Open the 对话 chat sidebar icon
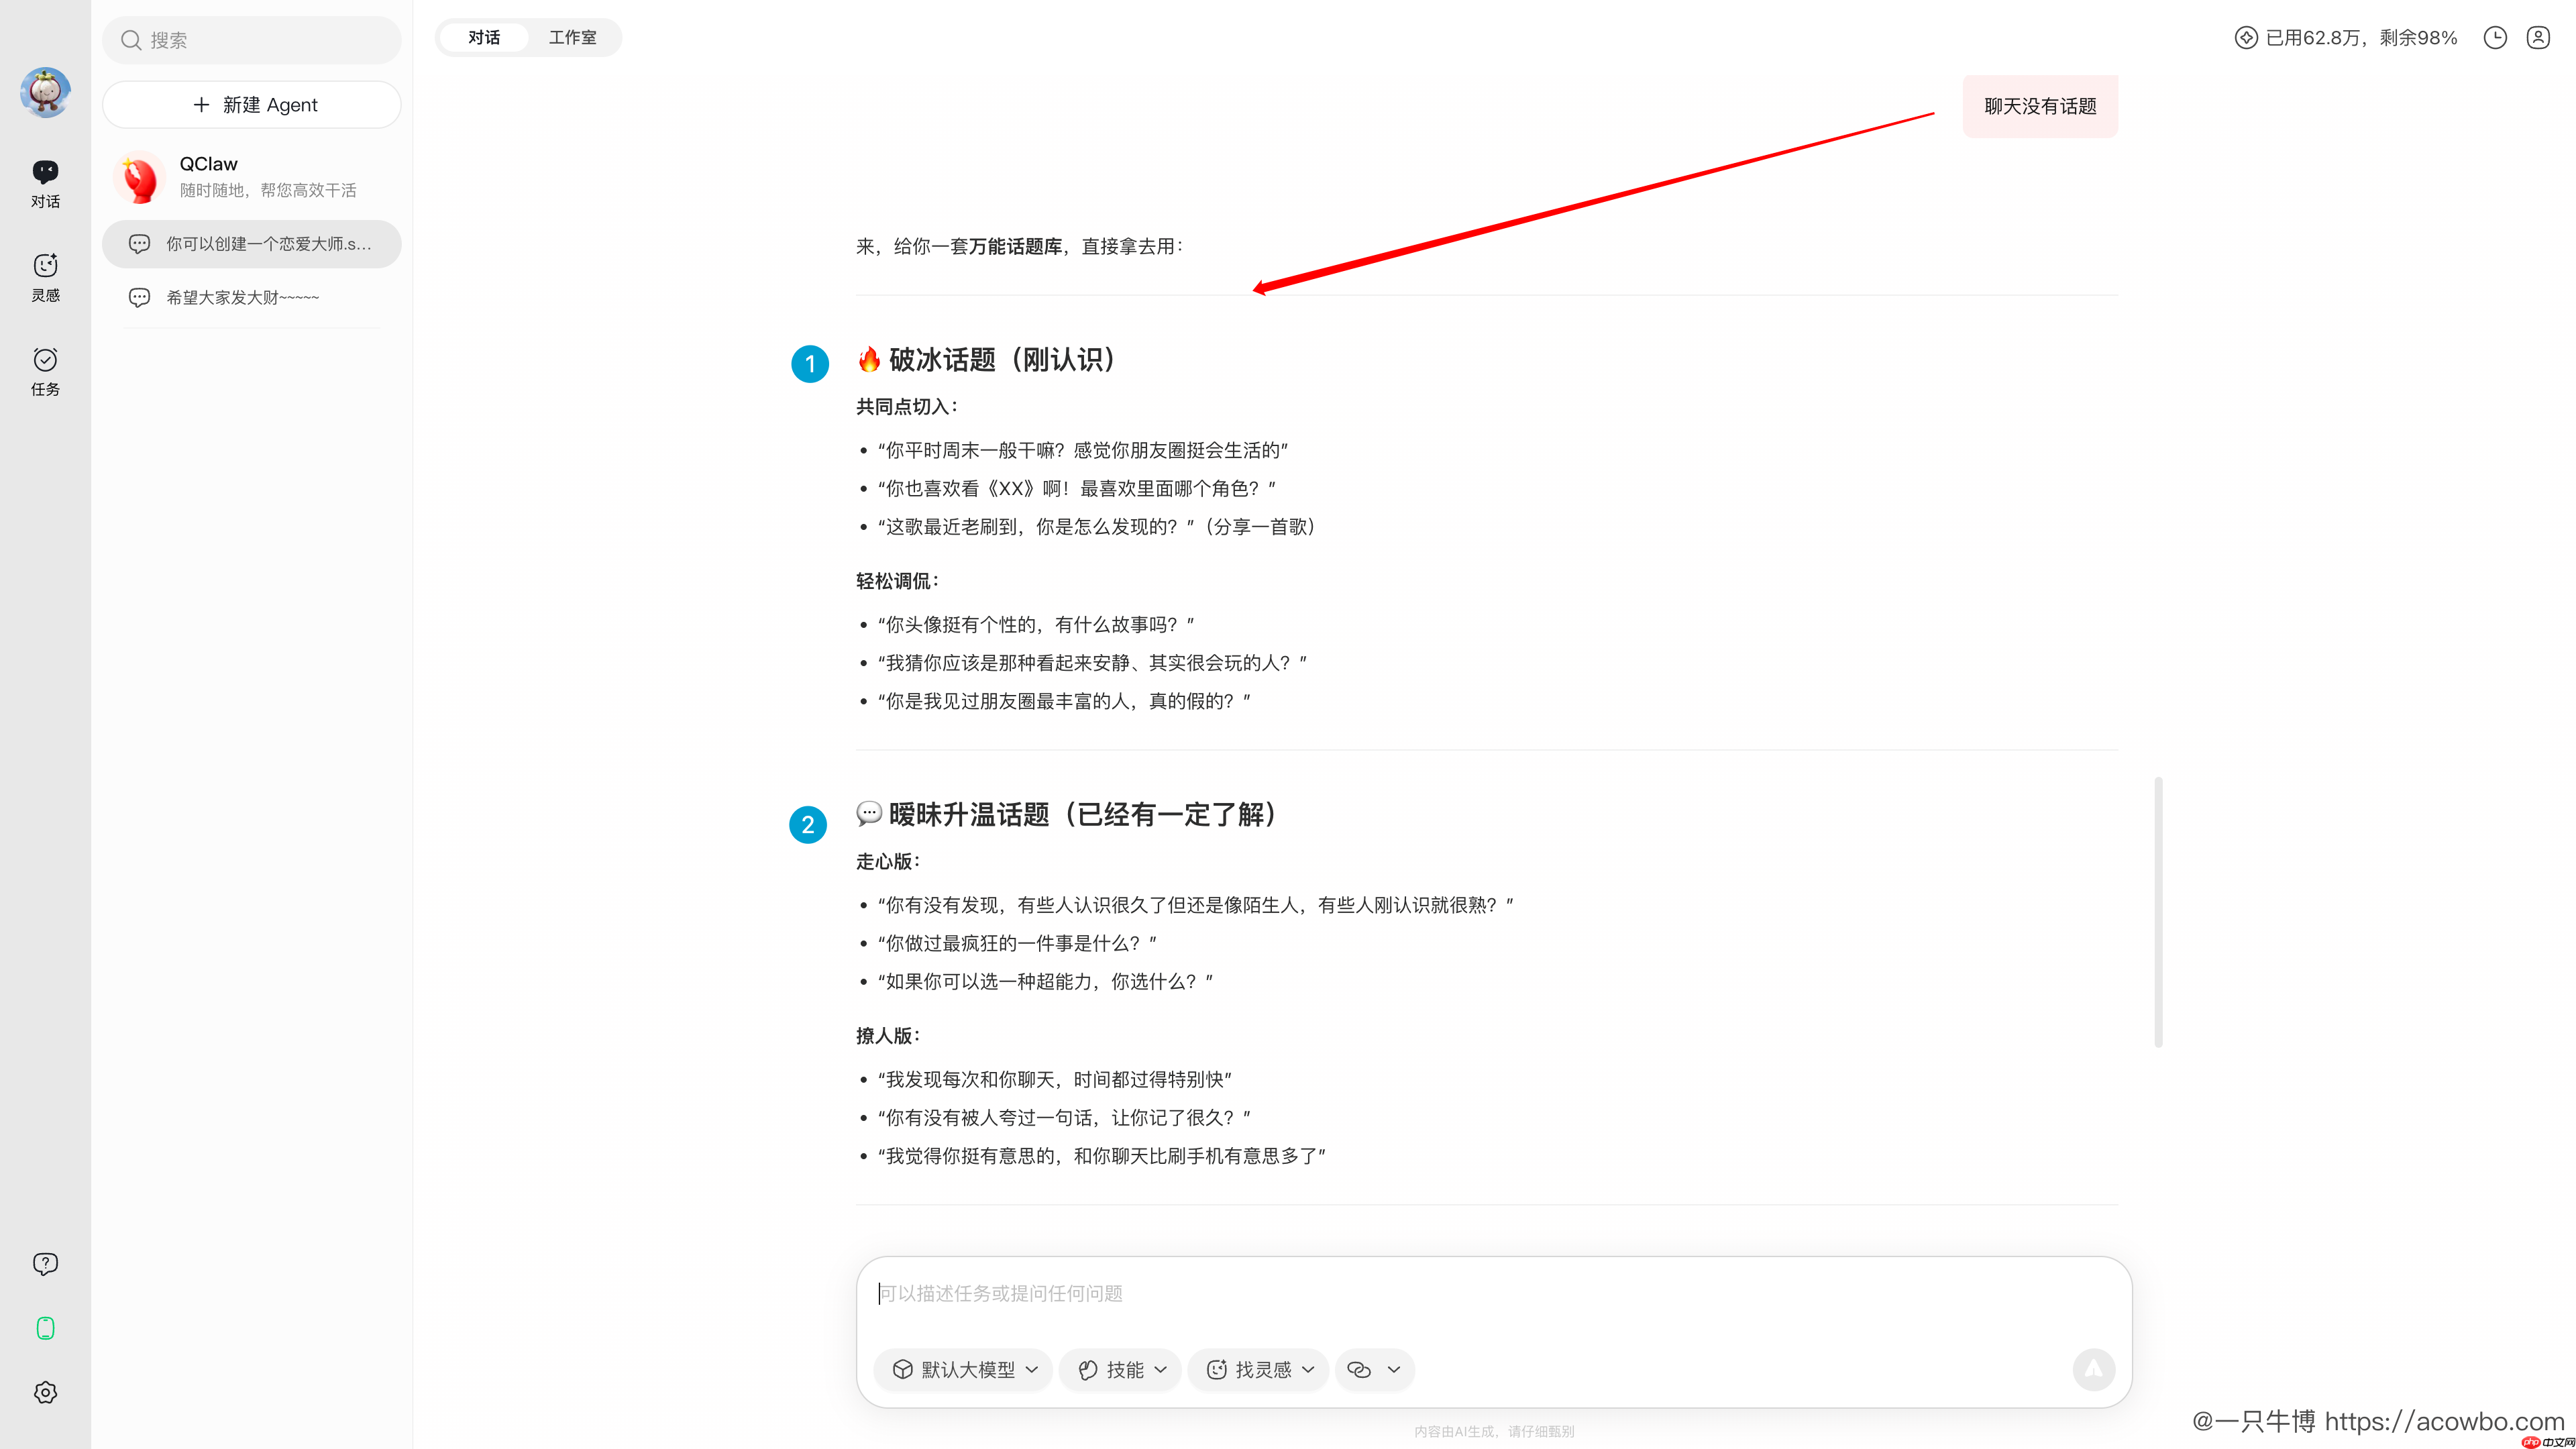This screenshot has width=2576, height=1449. pos(45,184)
